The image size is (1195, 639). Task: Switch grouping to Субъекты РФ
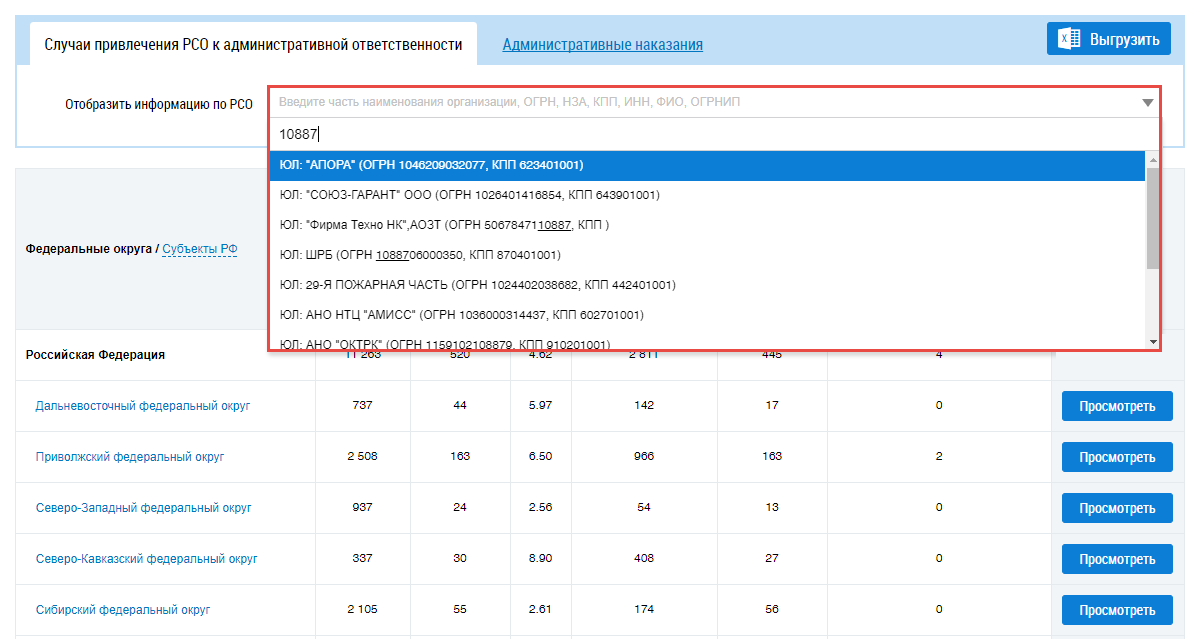(199, 249)
